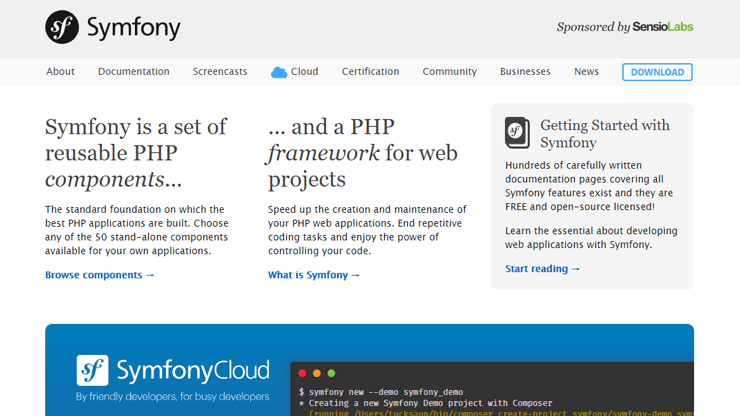Image resolution: width=740 pixels, height=416 pixels.
Task: Open the News navigation item
Action: [x=587, y=71]
